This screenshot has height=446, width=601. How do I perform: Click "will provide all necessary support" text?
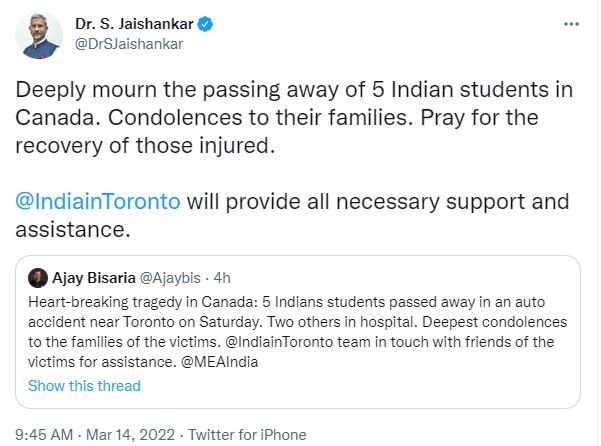pyautogui.click(x=380, y=201)
